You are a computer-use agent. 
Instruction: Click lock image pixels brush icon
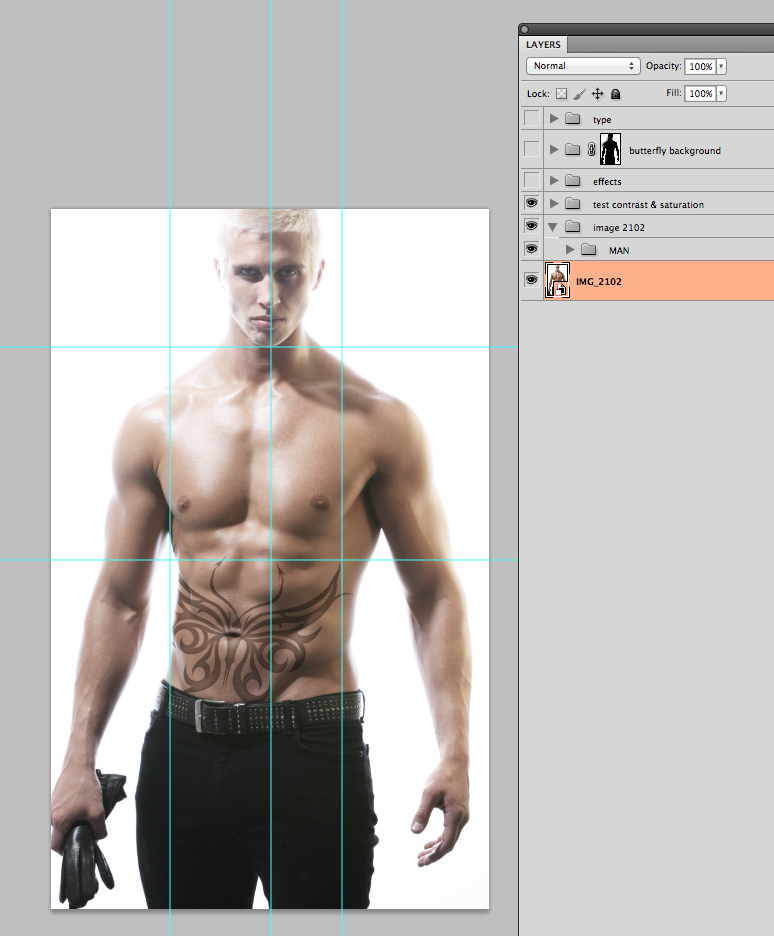point(579,94)
